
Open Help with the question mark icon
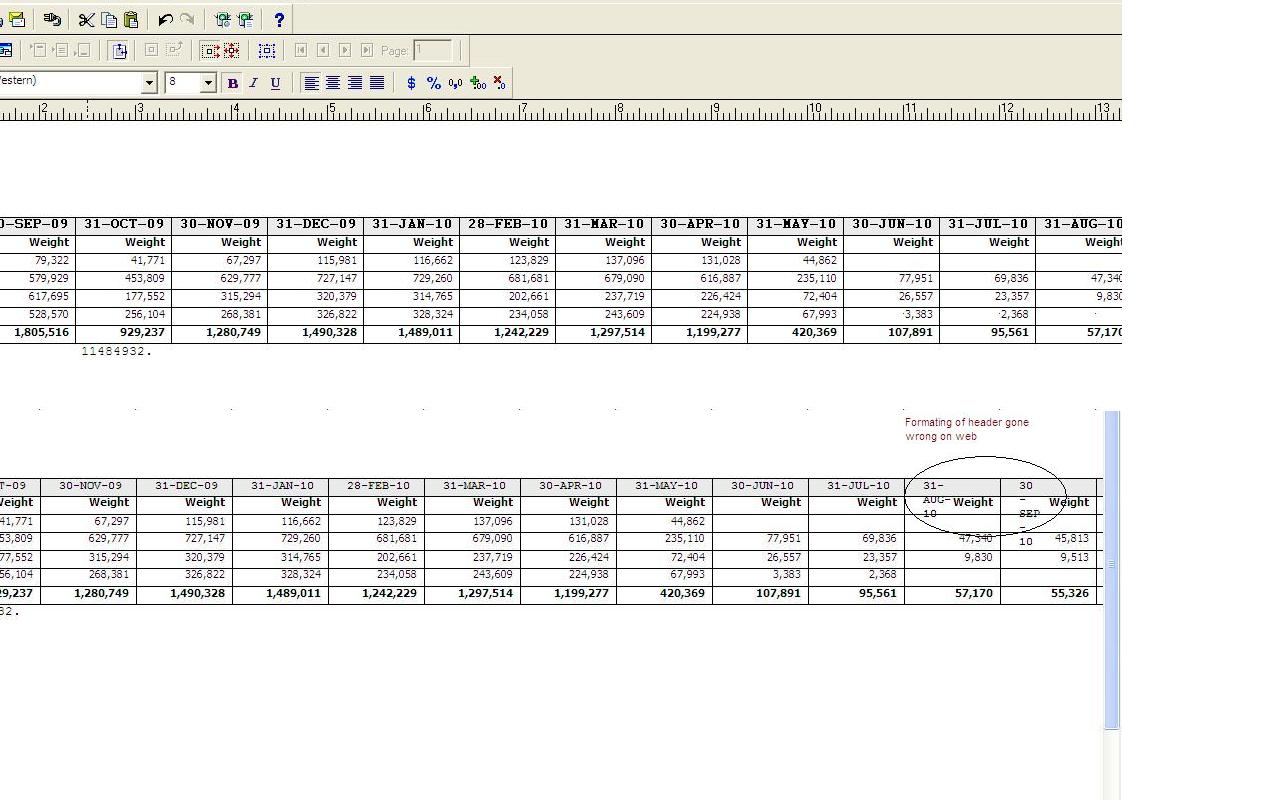coord(279,19)
